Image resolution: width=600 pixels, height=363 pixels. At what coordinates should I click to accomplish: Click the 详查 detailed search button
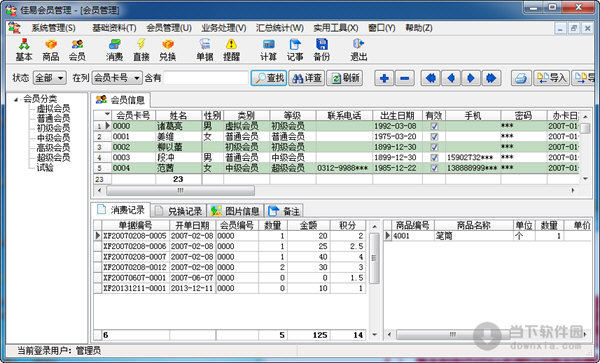(x=307, y=78)
